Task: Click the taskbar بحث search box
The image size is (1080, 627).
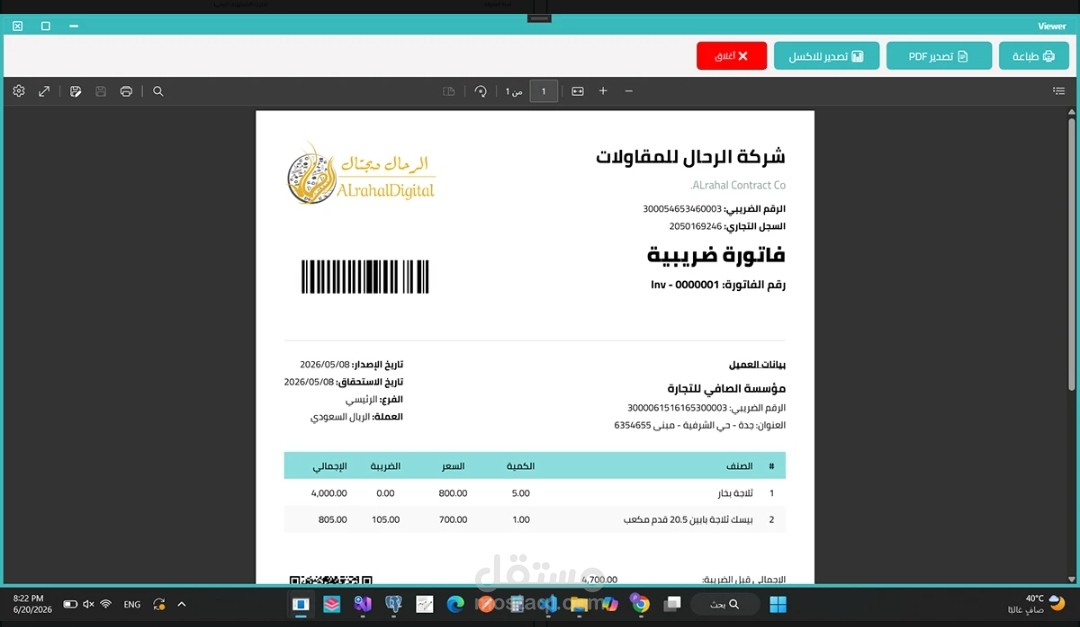Action: point(725,604)
